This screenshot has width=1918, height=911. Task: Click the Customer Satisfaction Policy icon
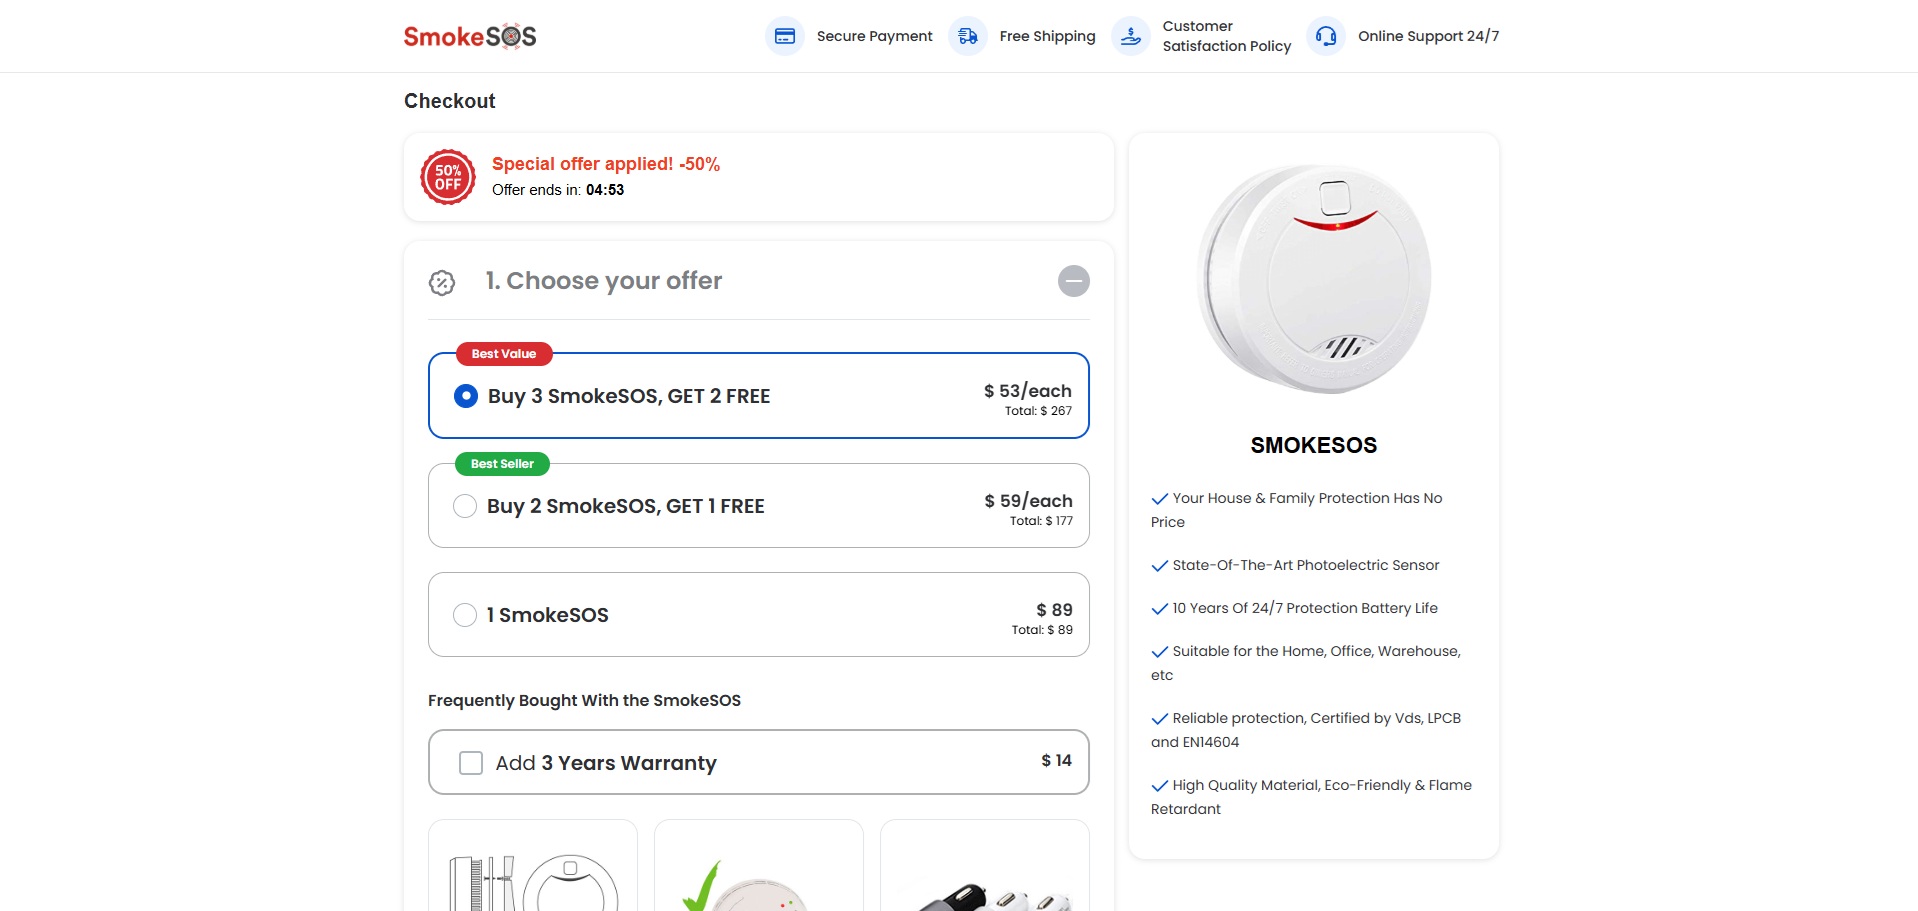point(1131,37)
